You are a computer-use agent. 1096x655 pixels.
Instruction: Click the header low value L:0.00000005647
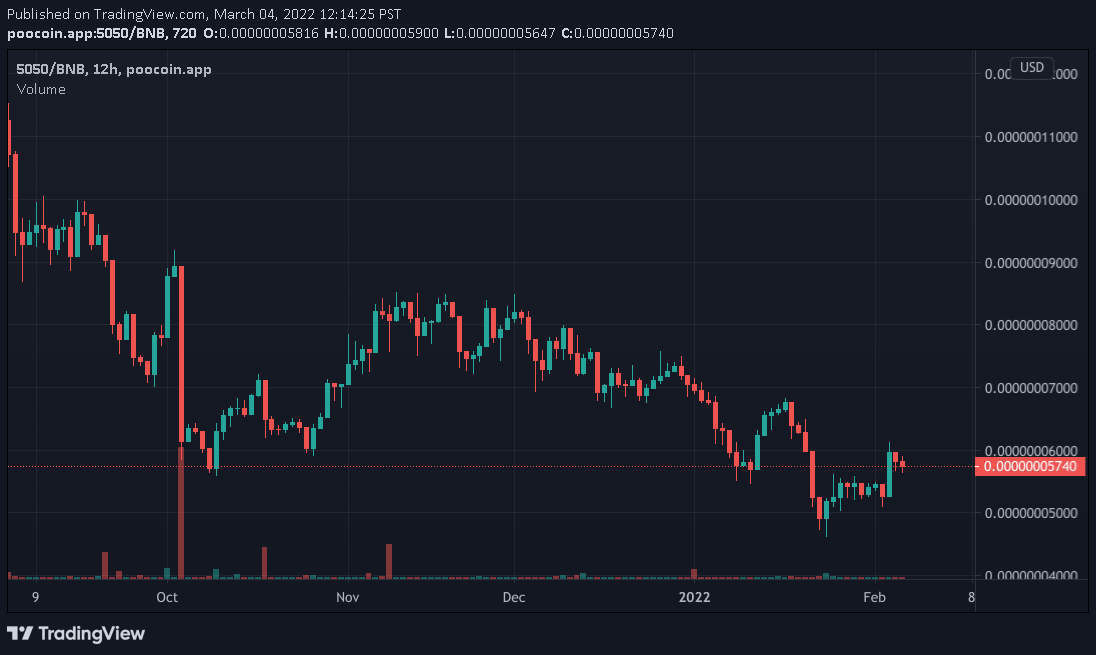tap(500, 33)
